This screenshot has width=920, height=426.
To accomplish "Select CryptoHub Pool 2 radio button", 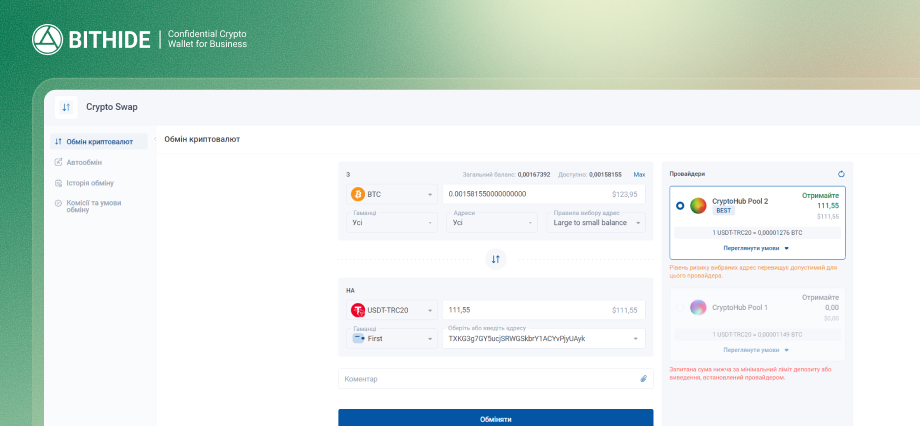I will [680, 205].
